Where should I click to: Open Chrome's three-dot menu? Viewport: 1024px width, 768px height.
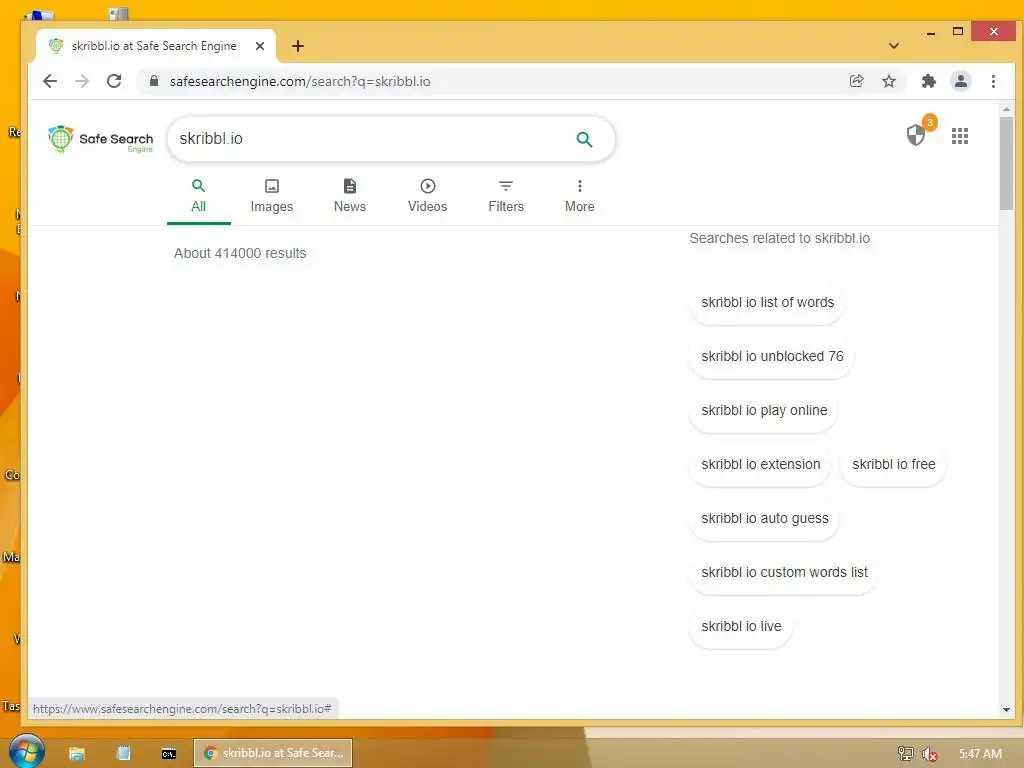click(x=993, y=81)
